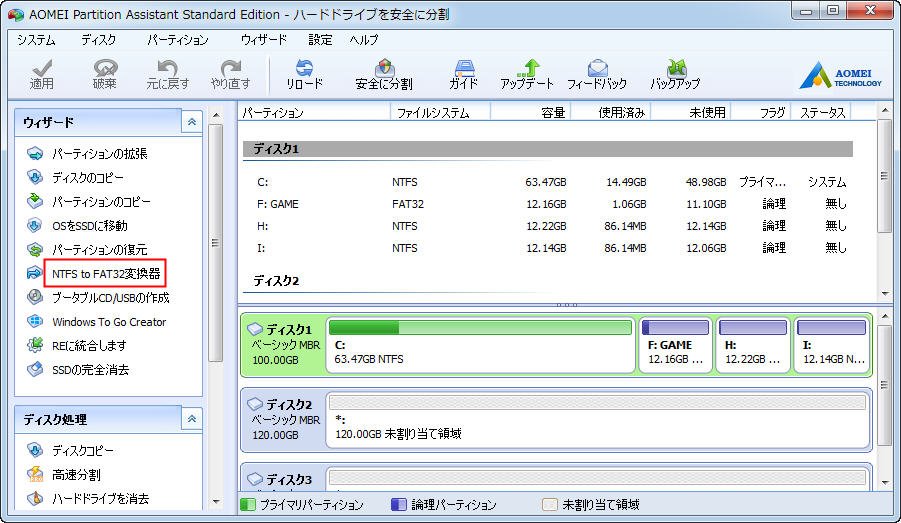Select the I: 12.14GB block in the disk map

831,345
